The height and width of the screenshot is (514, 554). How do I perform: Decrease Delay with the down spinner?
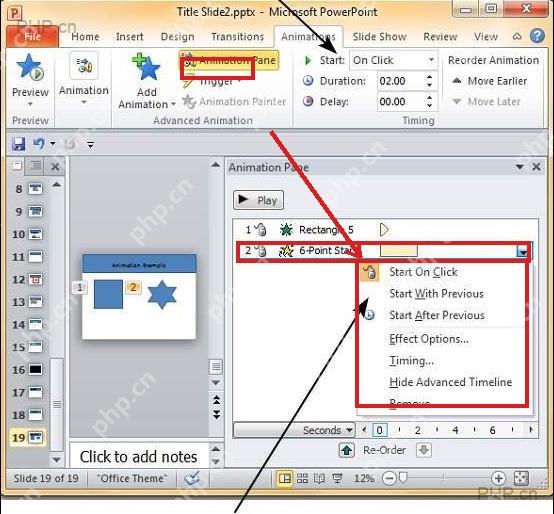[x=429, y=106]
